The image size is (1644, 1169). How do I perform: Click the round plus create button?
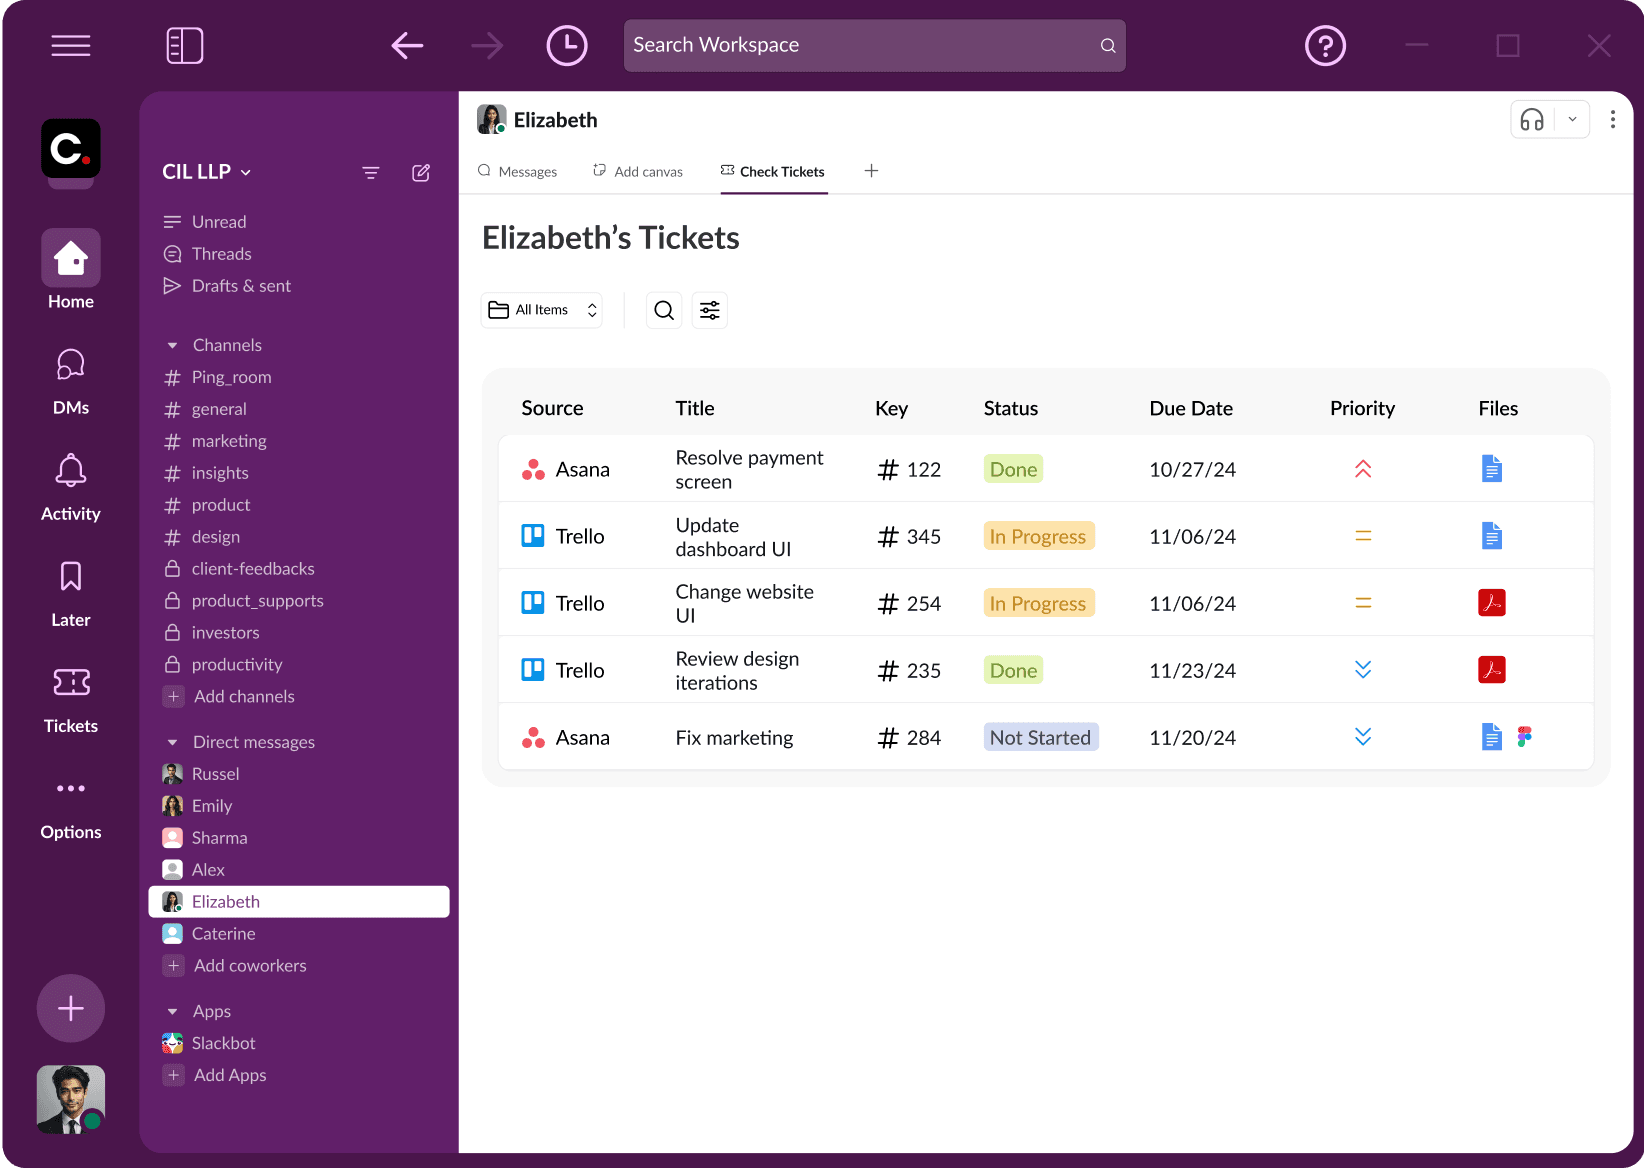point(71,1008)
